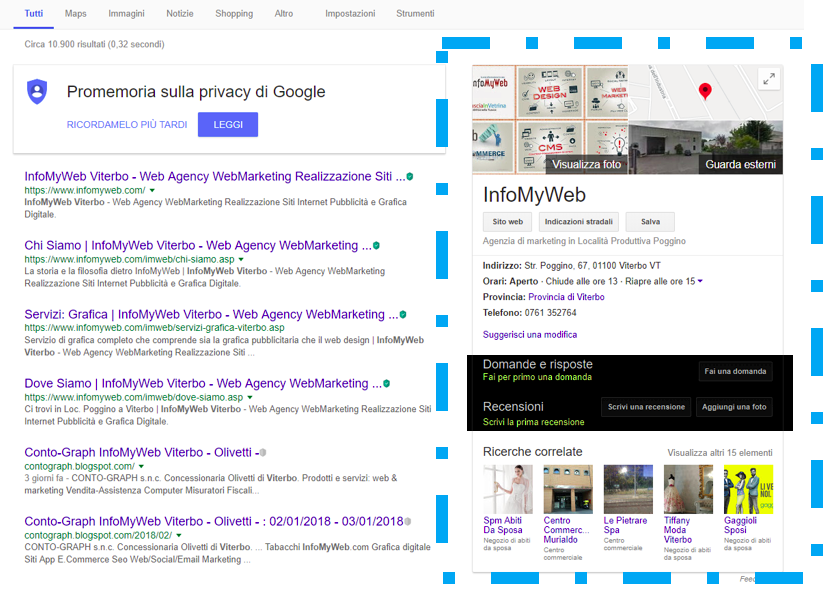Open the Shopping tab
Screen dimensions: 831x594
coord(234,13)
